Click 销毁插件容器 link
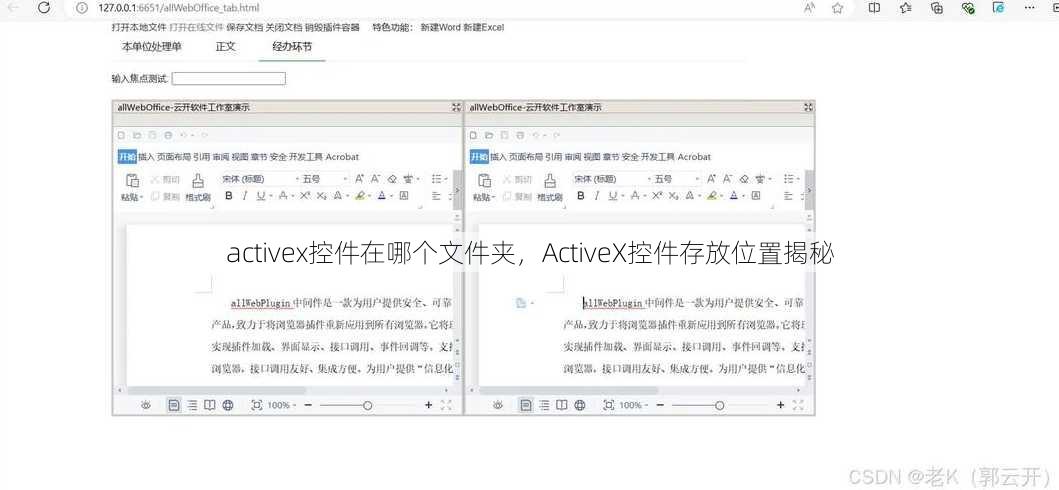Screen dimensions: 1059x490 point(332,28)
